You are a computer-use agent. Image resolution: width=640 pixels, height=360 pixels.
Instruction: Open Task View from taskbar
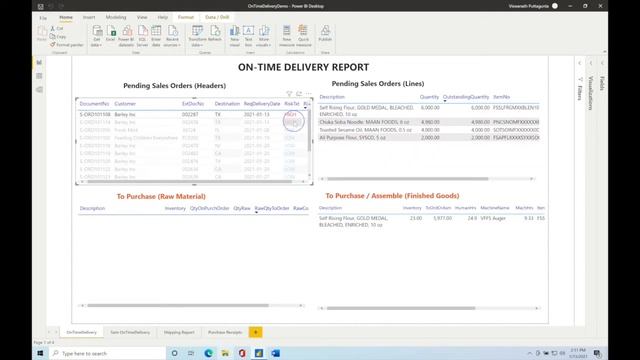(191, 353)
